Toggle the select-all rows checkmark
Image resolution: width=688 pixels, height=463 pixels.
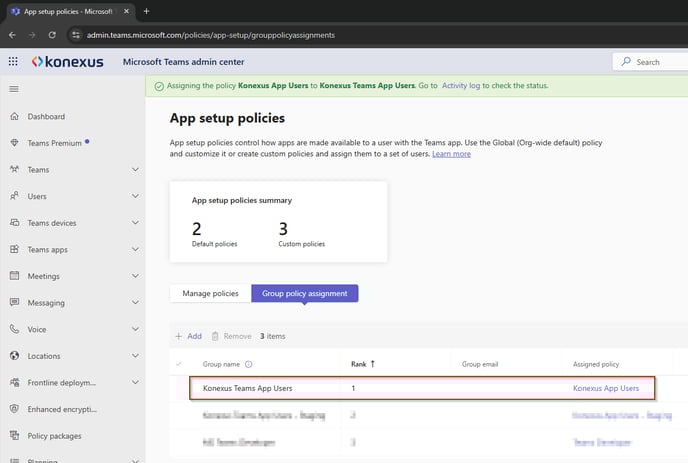179,364
